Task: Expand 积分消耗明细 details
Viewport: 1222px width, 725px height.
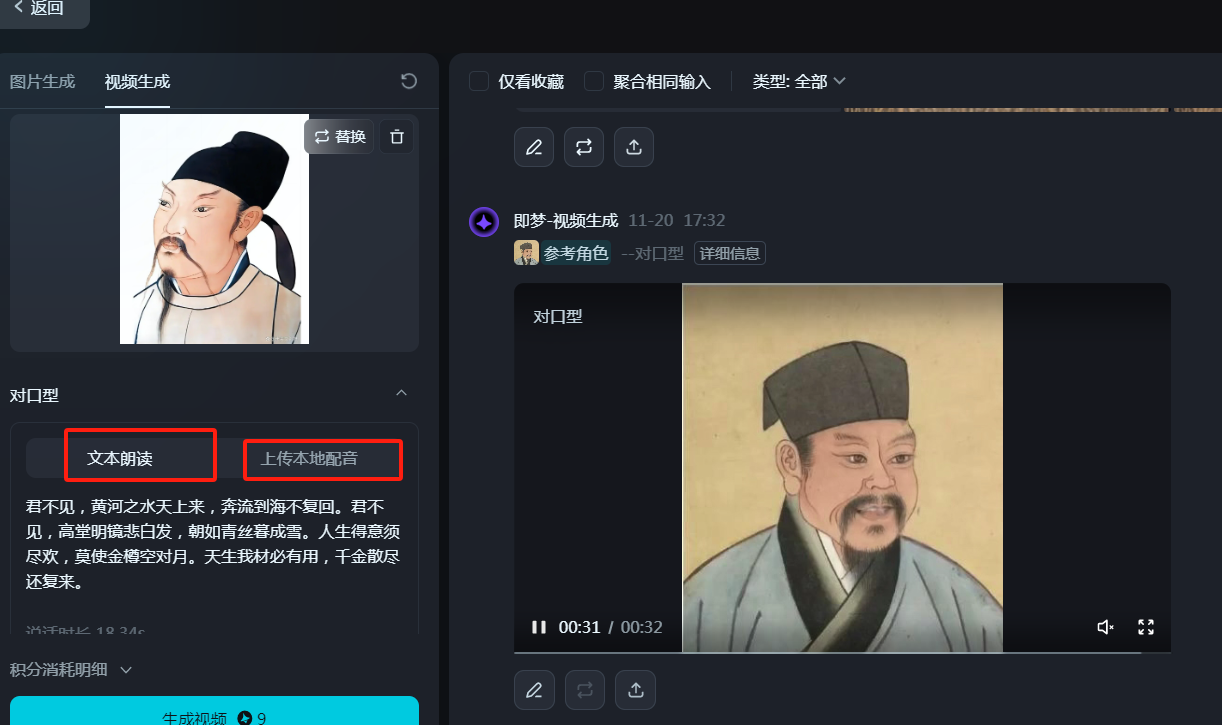Action: coord(70,669)
